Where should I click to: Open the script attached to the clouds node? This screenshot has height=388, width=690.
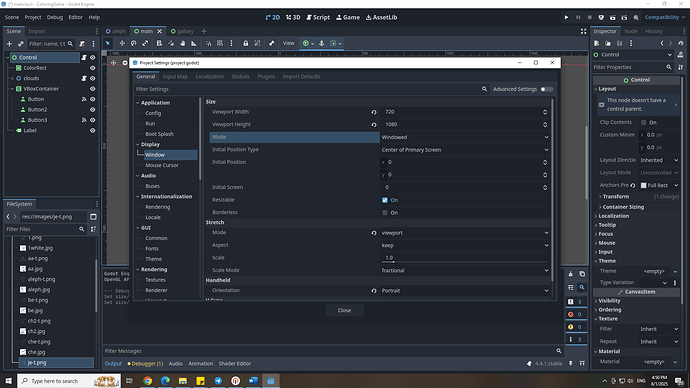point(84,78)
